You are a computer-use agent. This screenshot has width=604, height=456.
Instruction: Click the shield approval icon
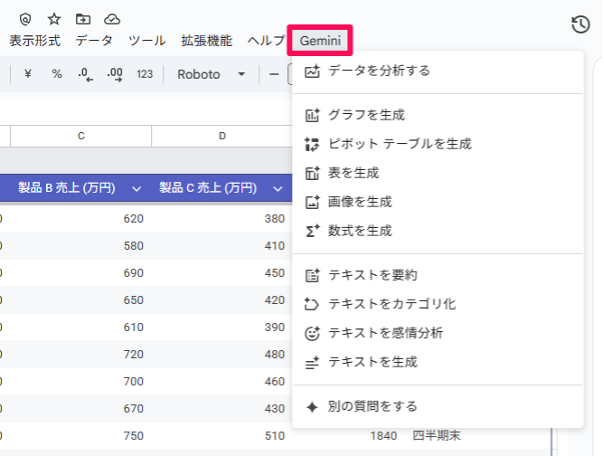coord(25,19)
